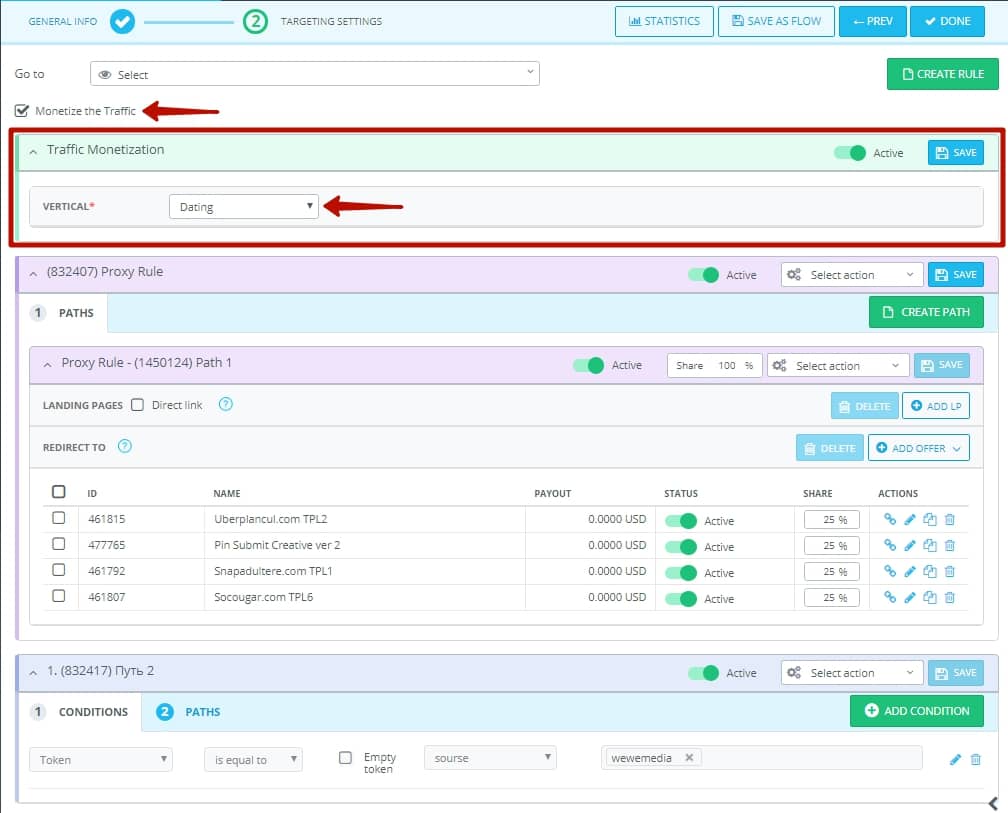Select the Targeting Settings step
This screenshot has width=1008, height=813.
(x=313, y=21)
